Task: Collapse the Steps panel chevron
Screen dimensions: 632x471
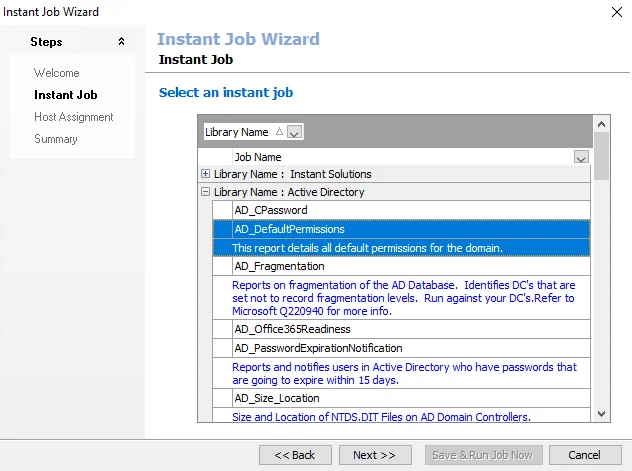Action: [121, 41]
